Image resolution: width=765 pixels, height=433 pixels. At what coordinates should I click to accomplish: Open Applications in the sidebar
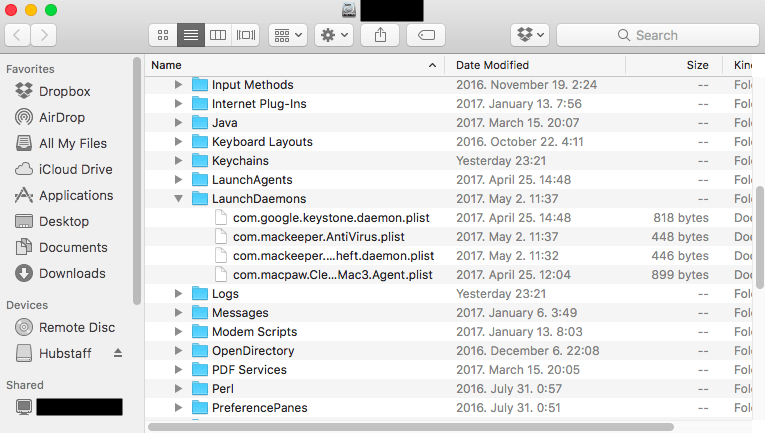coord(64,196)
